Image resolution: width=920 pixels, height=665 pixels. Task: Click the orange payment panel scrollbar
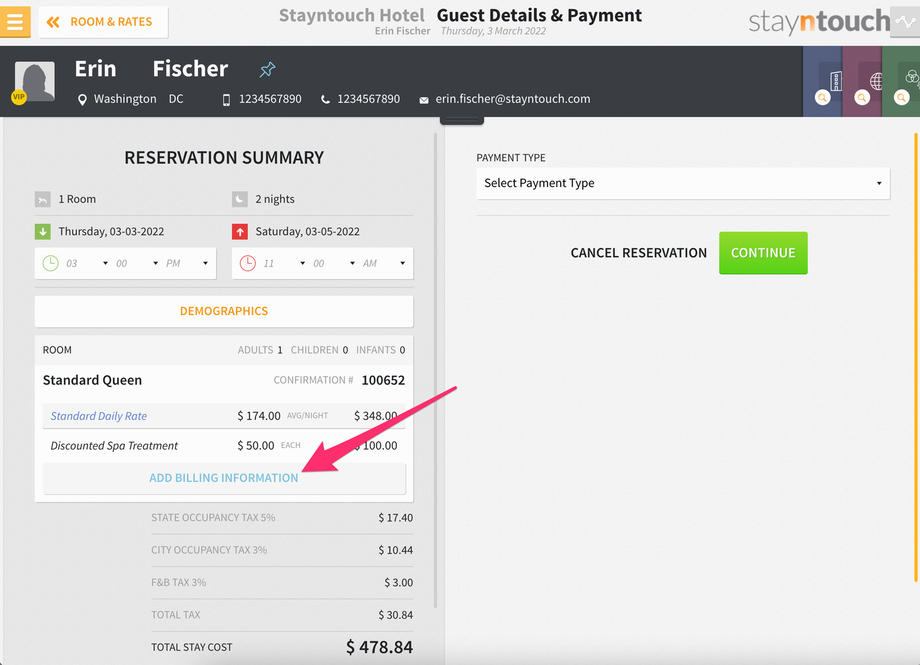(x=916, y=357)
